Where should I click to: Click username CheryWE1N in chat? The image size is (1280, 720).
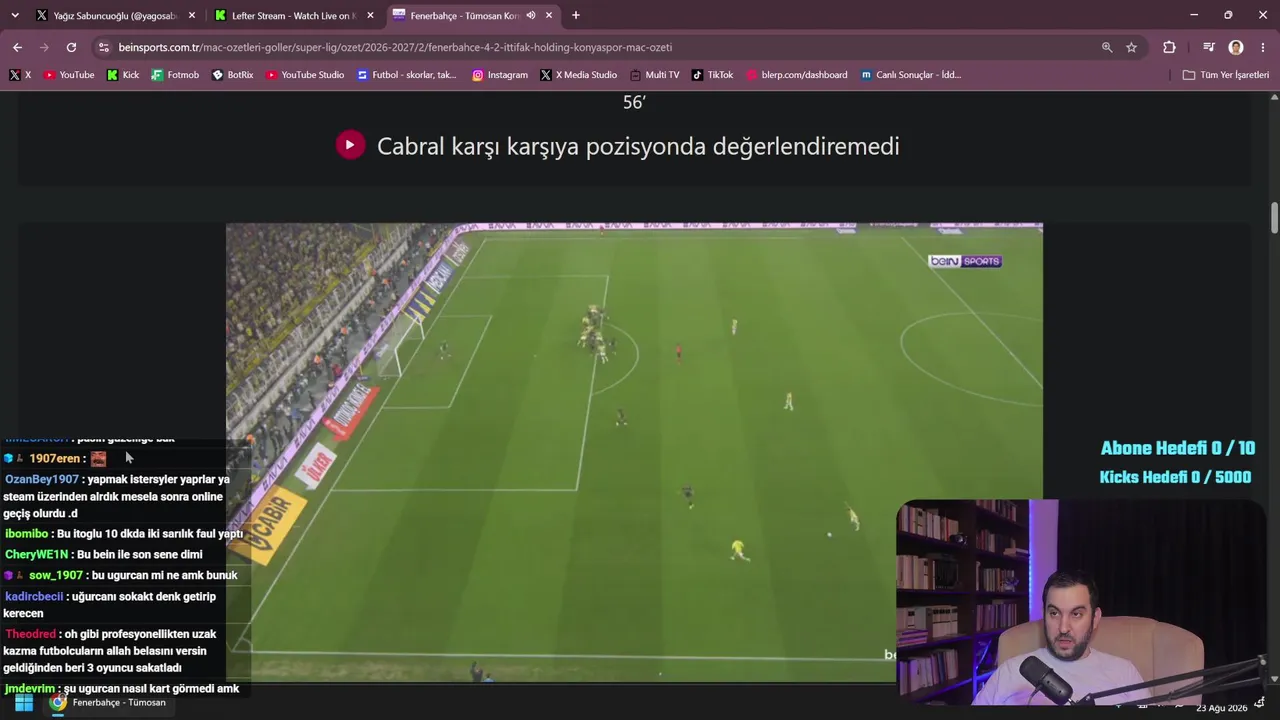36,555
